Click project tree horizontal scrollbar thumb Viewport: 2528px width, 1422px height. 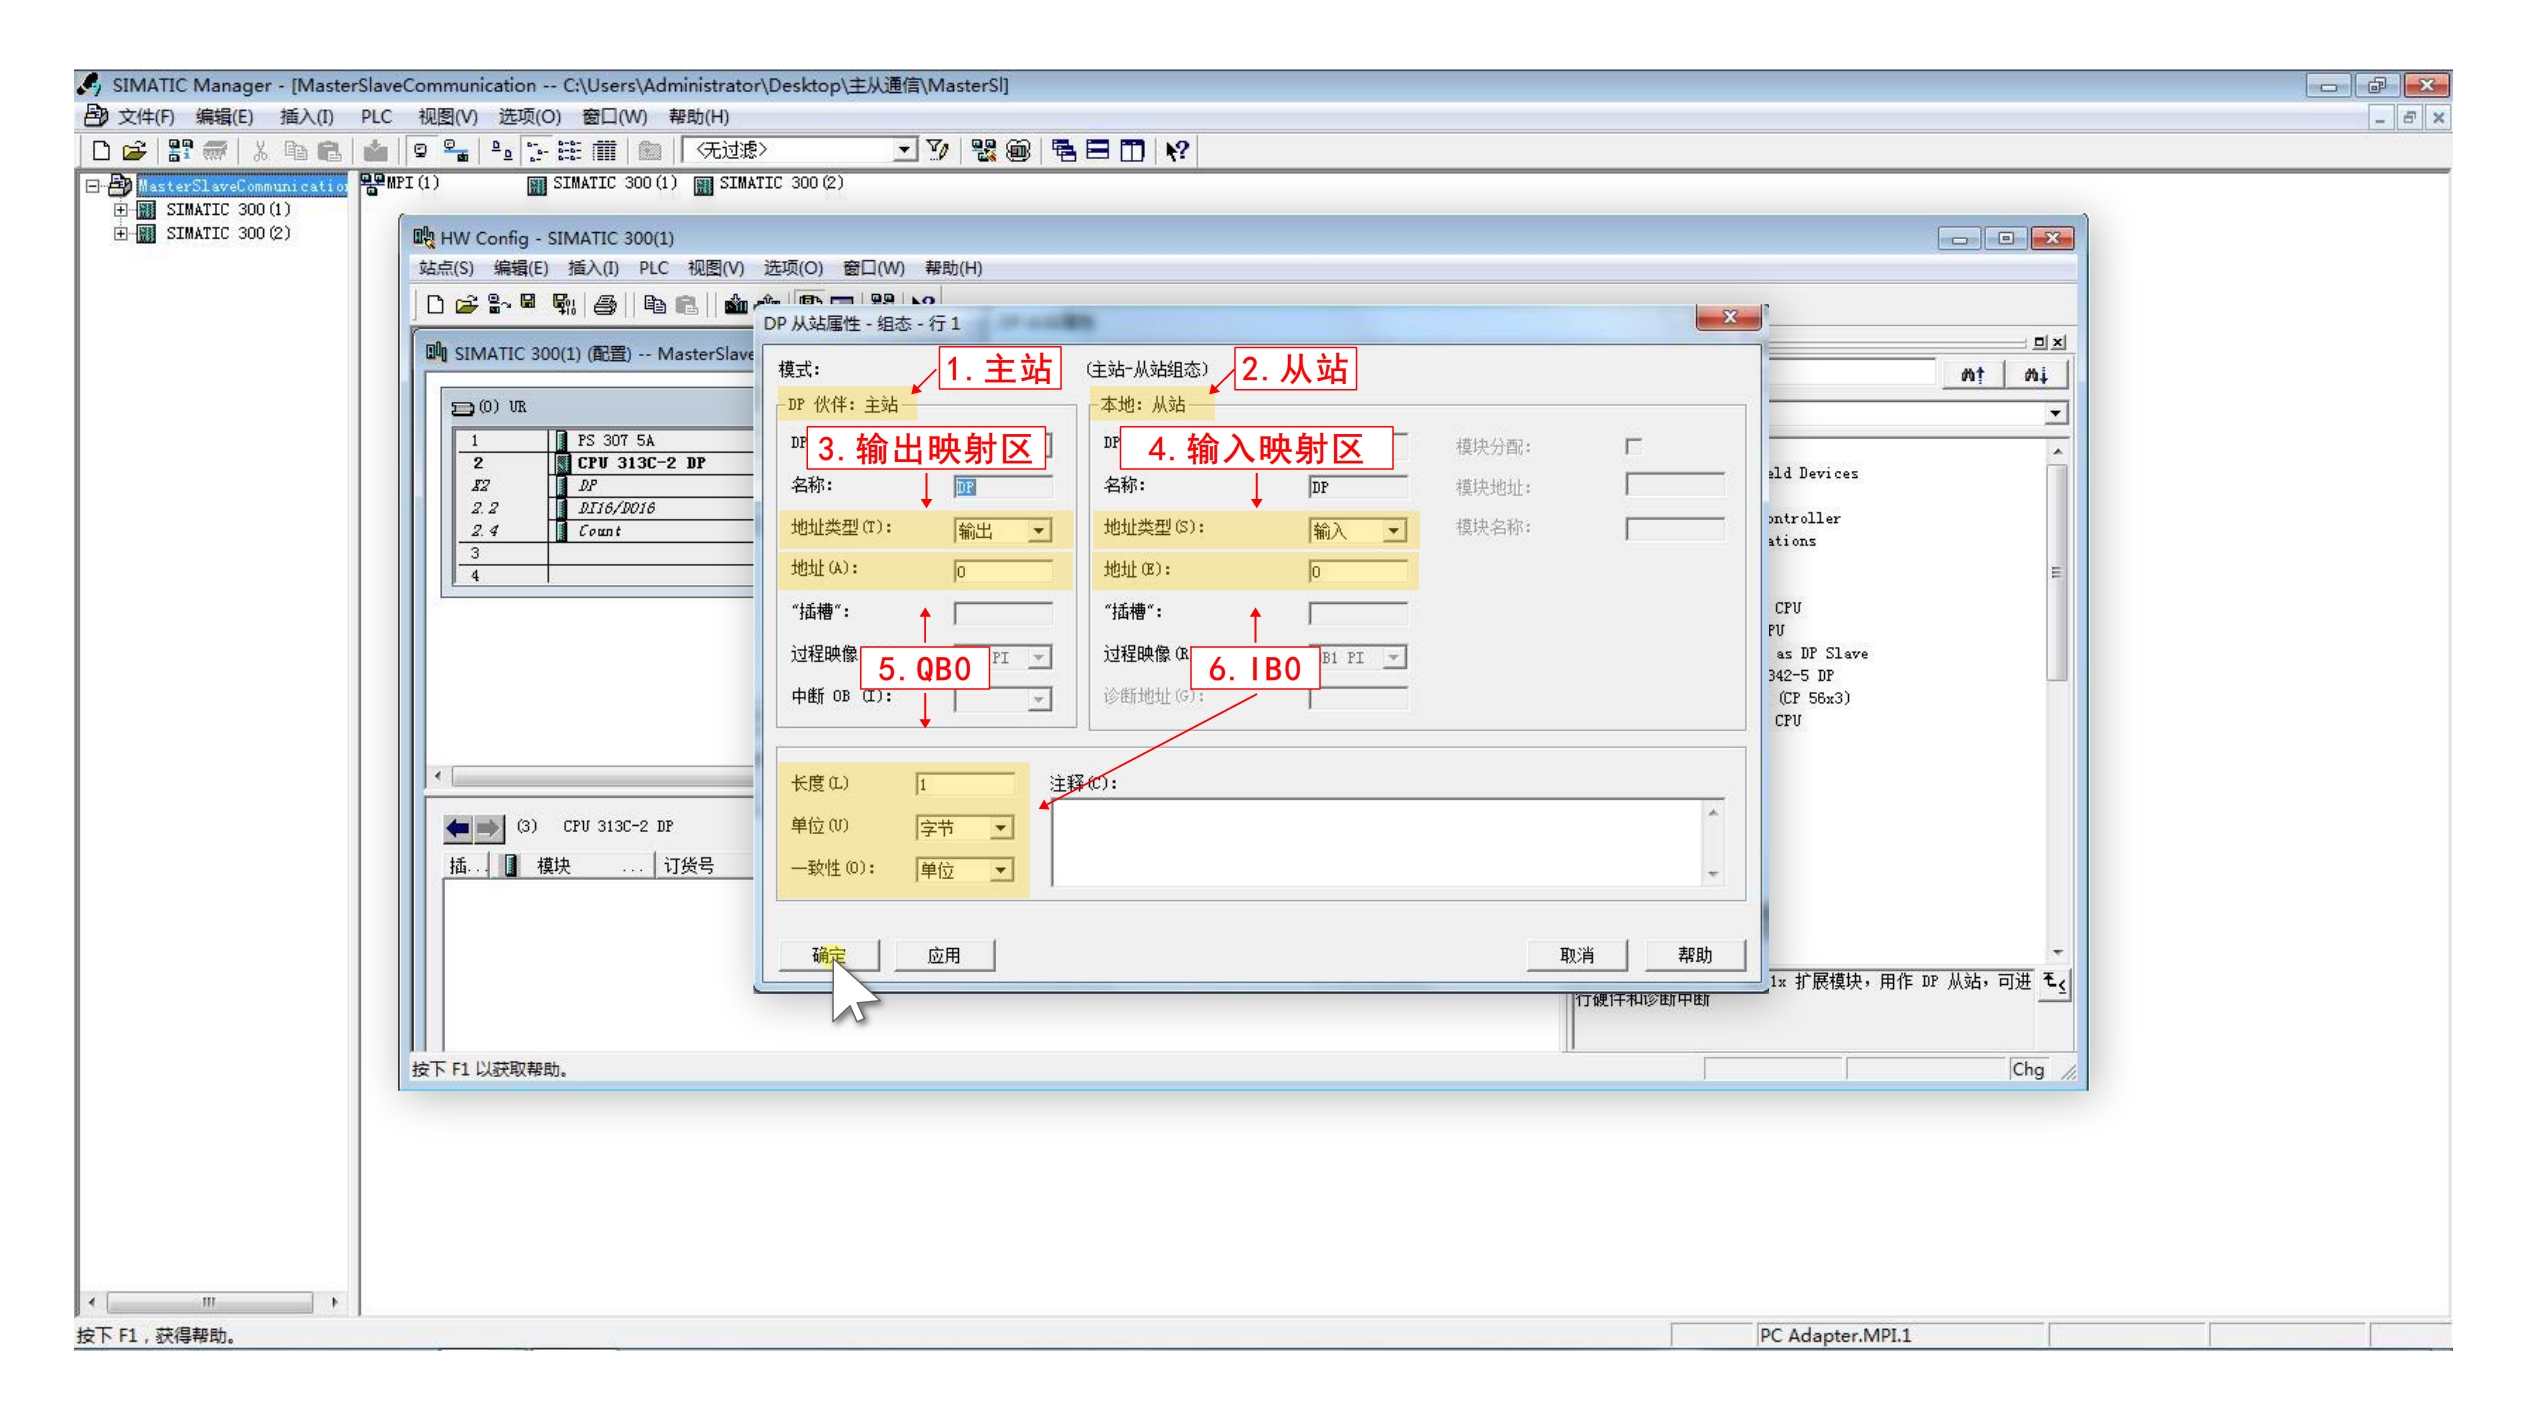(x=209, y=1302)
